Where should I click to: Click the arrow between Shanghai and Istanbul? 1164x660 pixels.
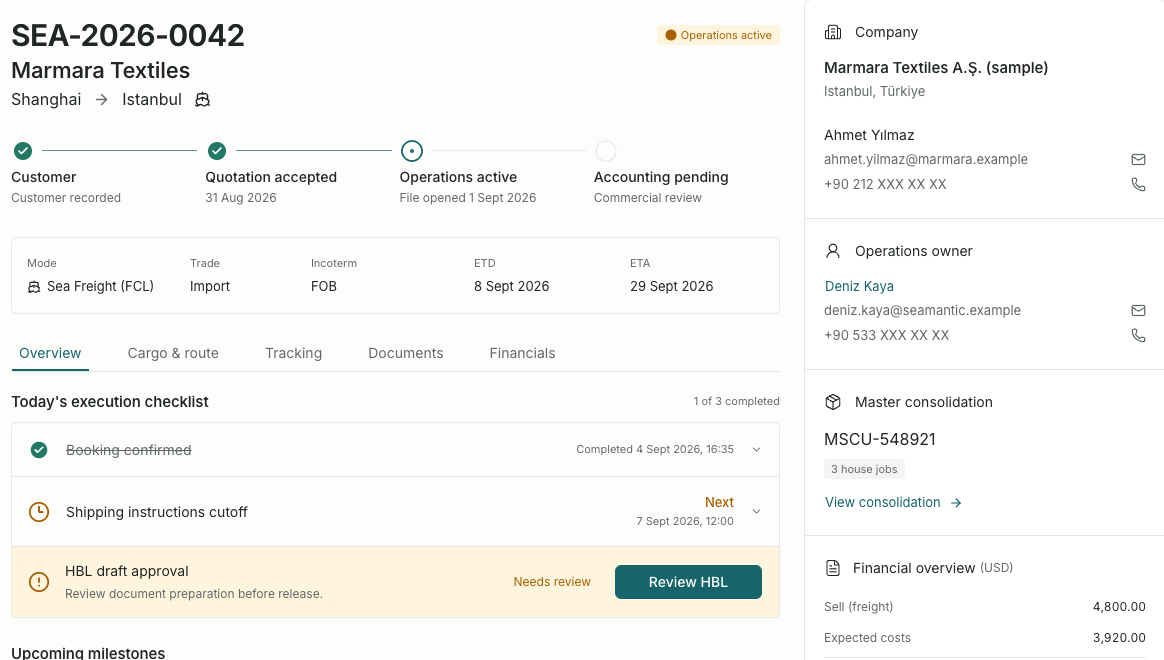tap(102, 99)
